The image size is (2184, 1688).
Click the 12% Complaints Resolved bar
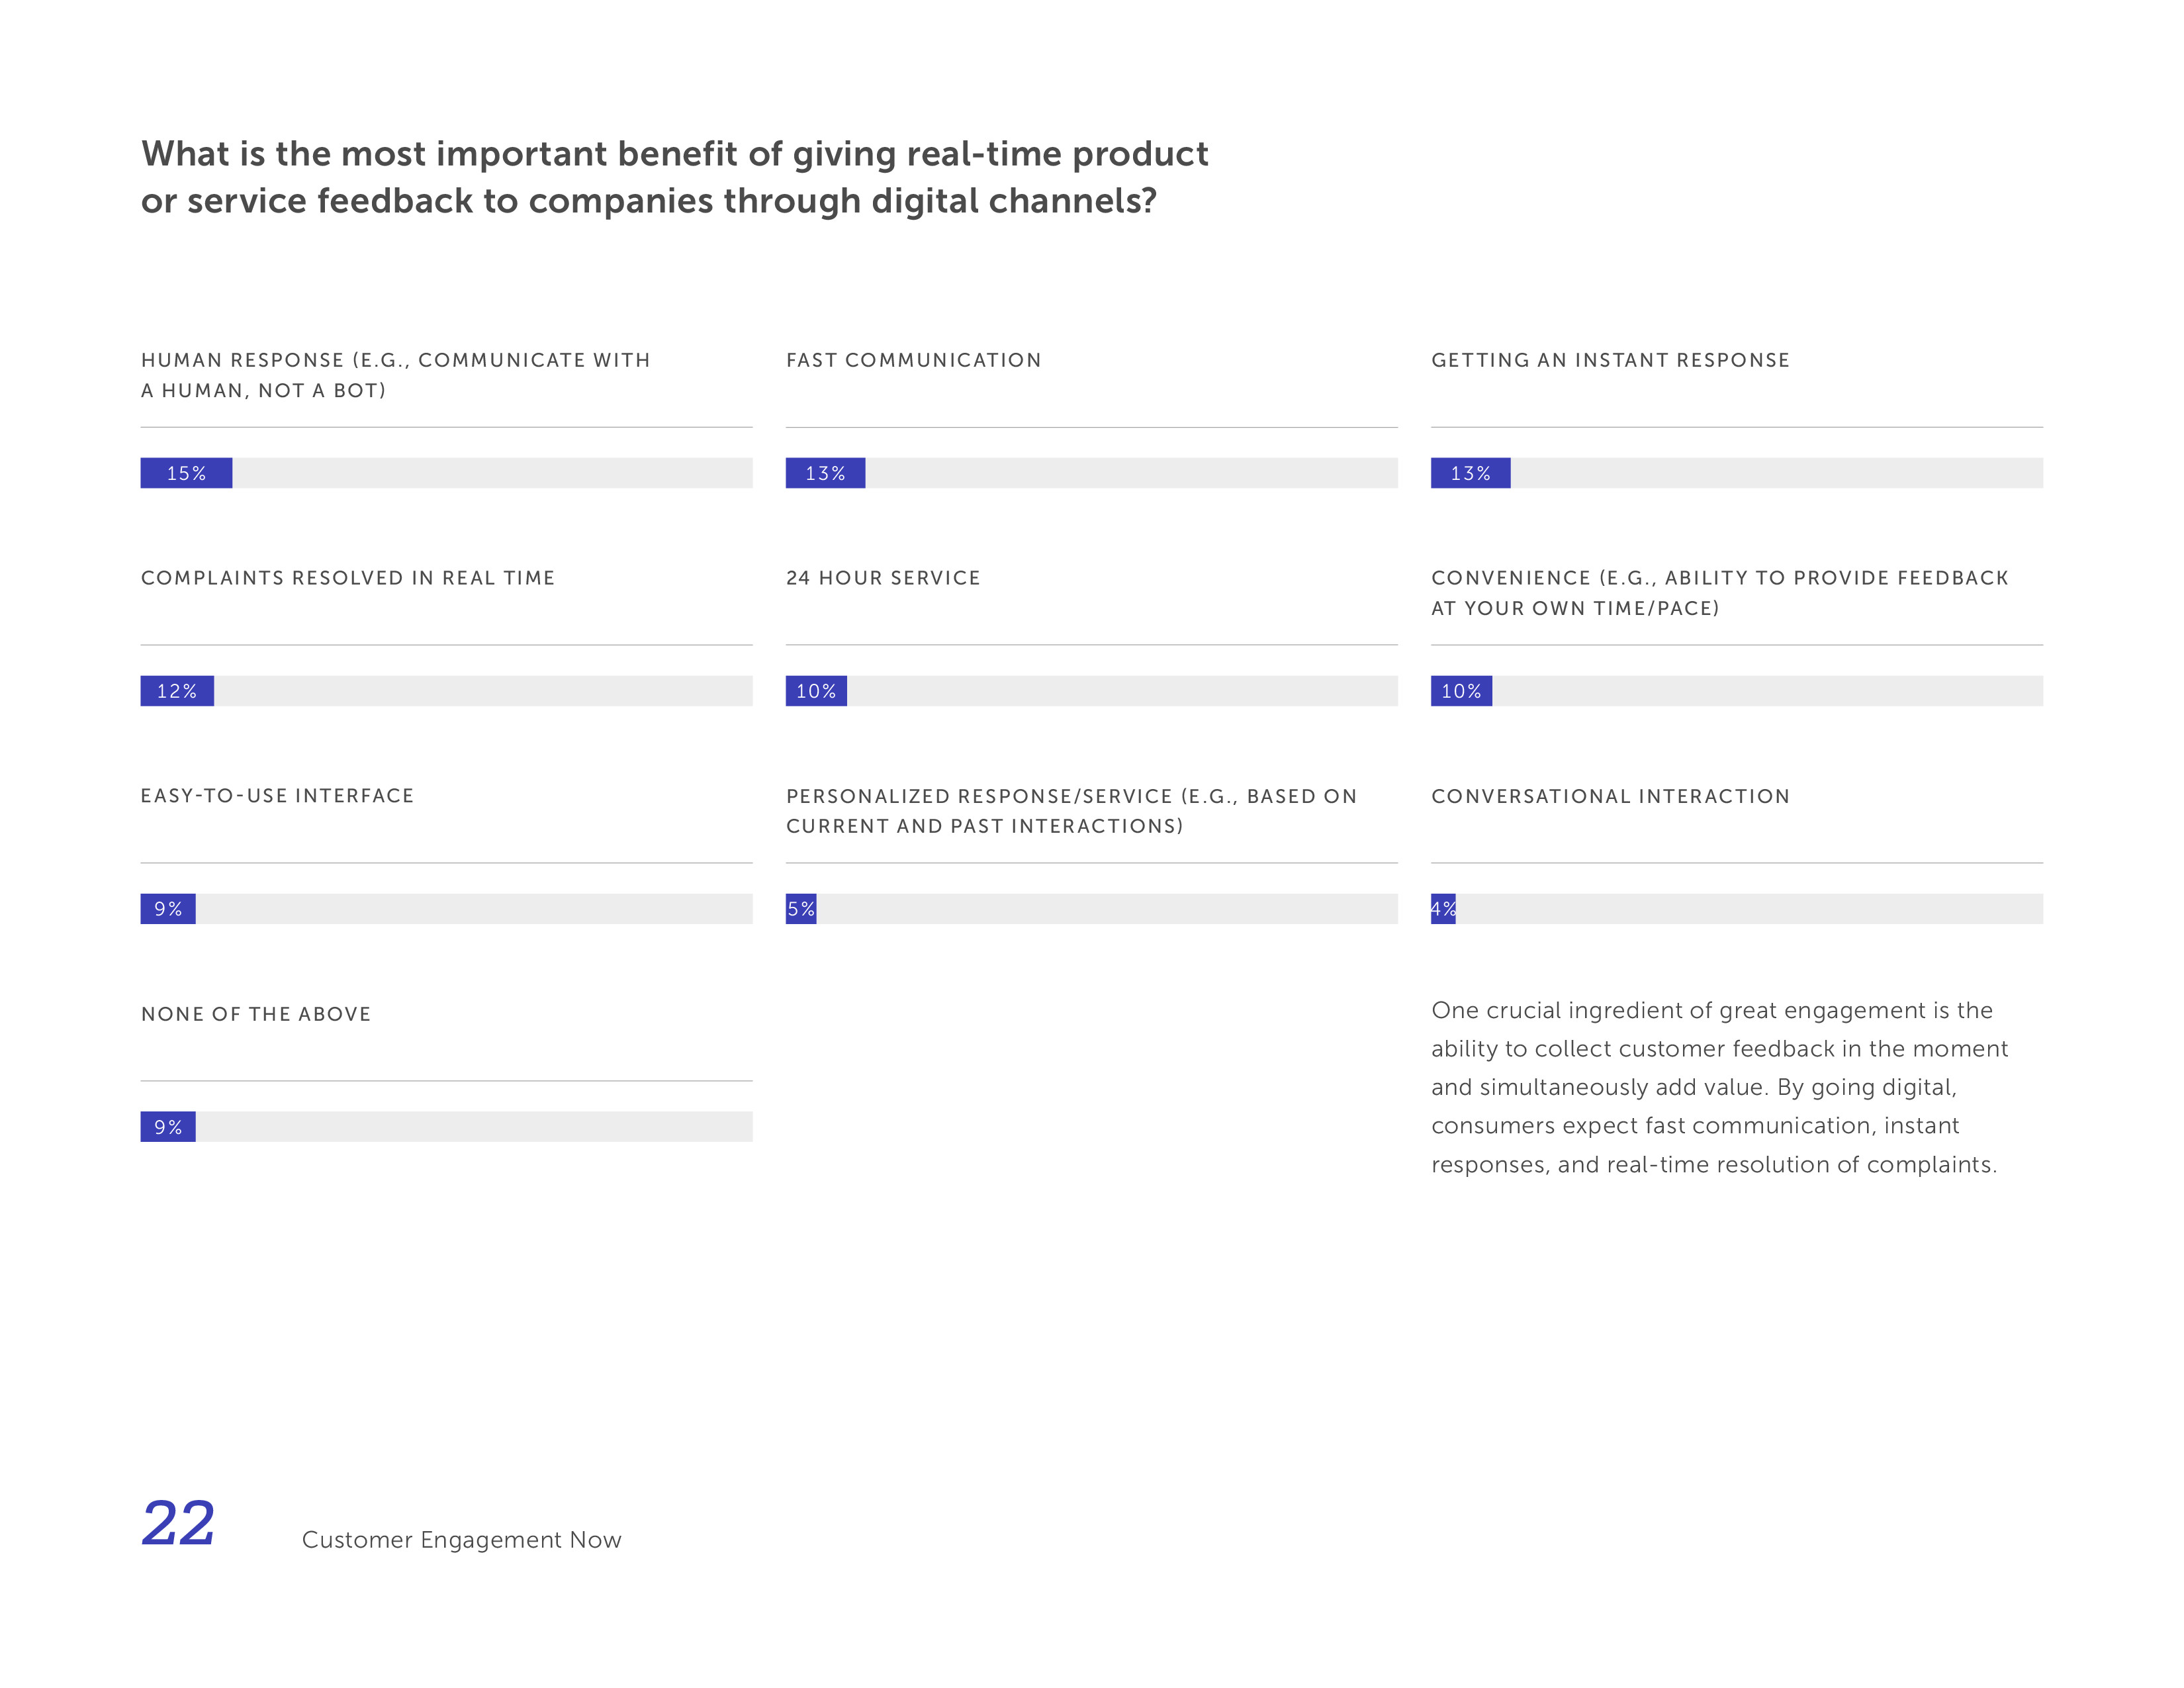point(177,691)
